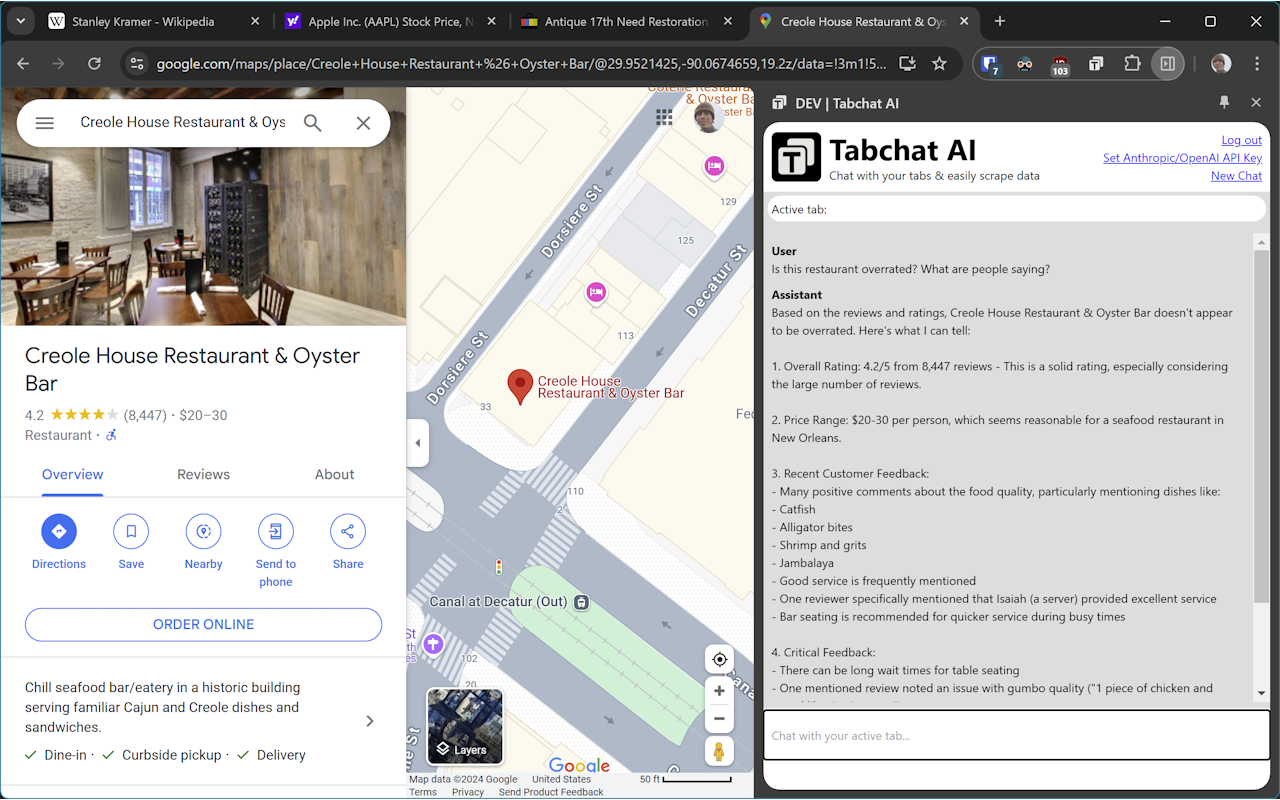Show your location on map
1280x800 pixels.
click(x=719, y=659)
